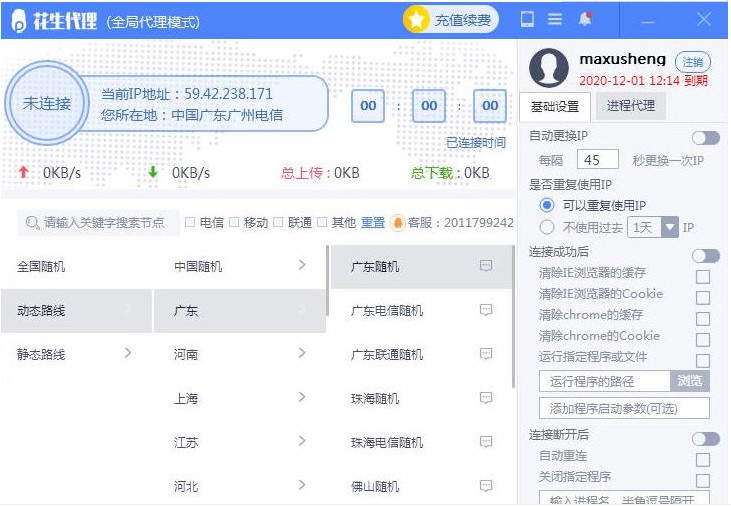Expand 河北 province chevron
Viewport: 731px width, 506px height.
(302, 485)
